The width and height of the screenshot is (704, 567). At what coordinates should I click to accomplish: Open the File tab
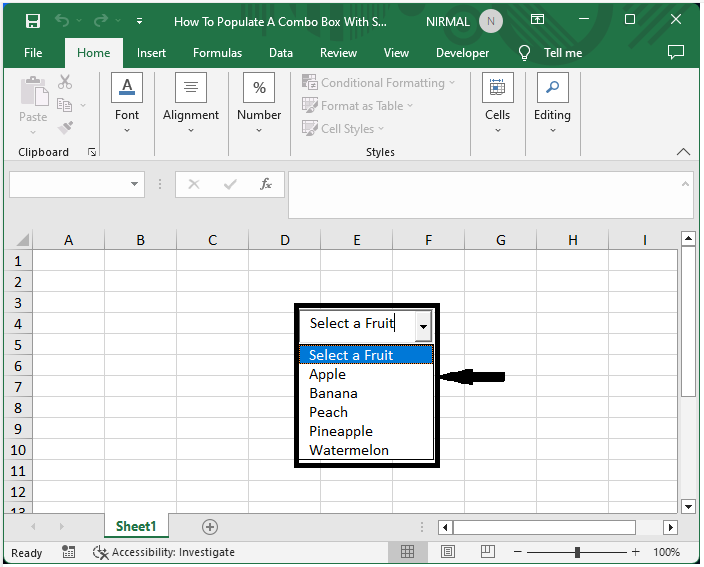33,53
